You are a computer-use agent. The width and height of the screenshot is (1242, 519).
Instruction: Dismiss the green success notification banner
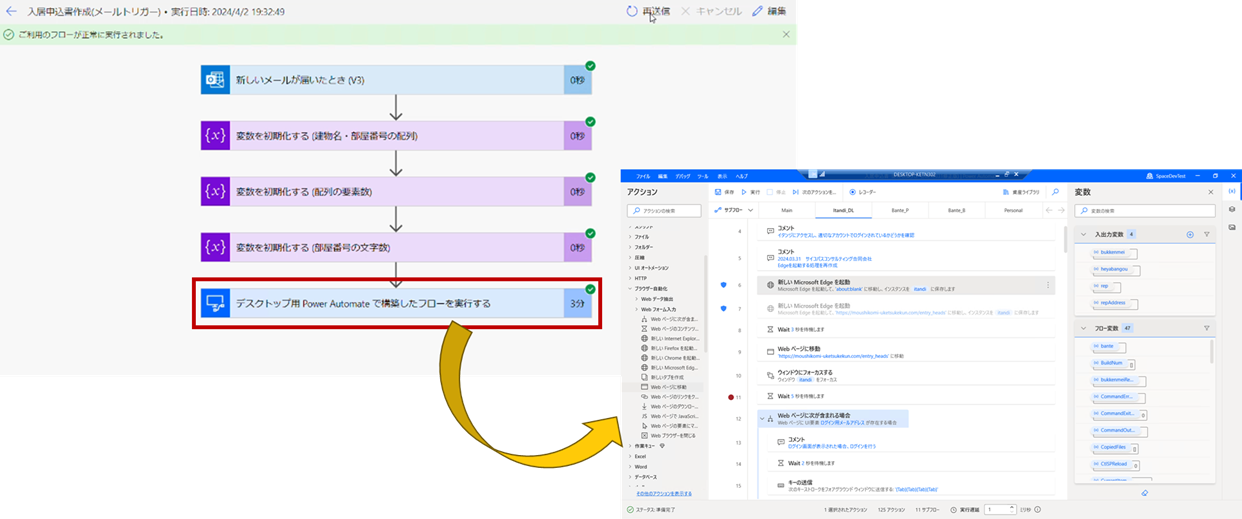(786, 34)
